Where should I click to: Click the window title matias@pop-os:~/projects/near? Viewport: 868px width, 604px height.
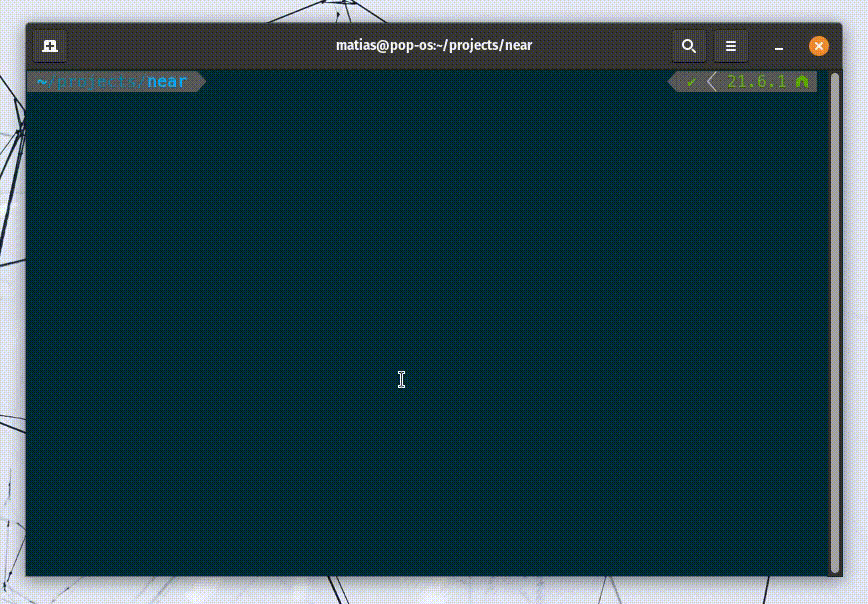(434, 46)
